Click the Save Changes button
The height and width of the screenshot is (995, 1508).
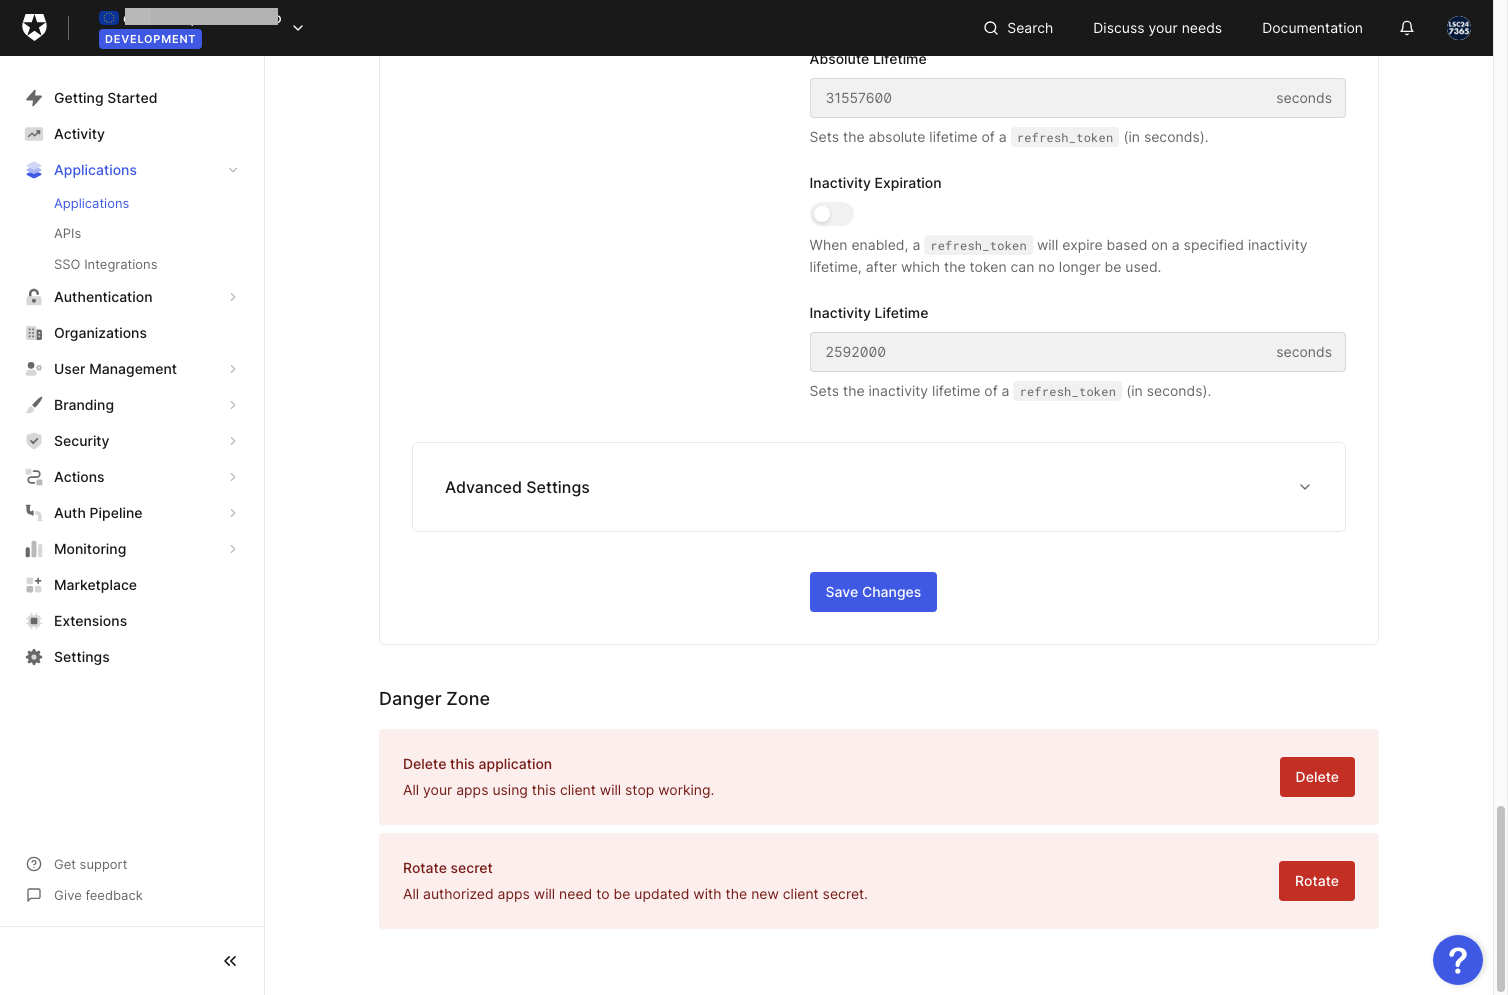[873, 592]
